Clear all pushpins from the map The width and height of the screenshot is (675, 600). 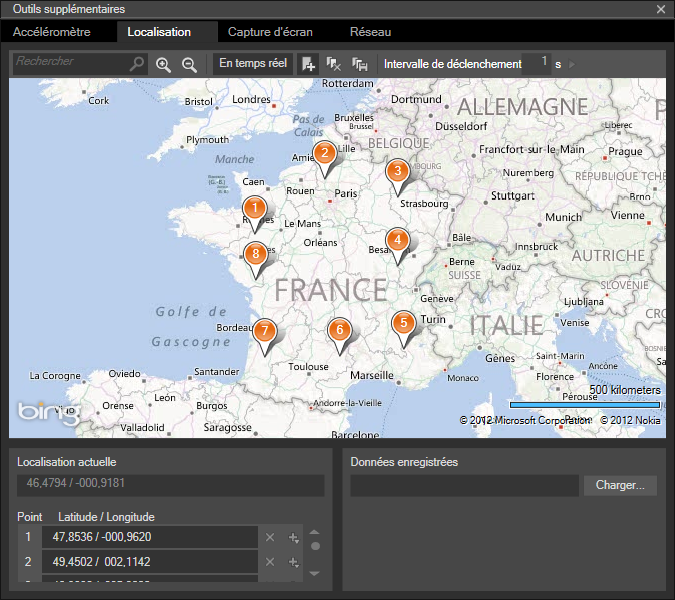tap(333, 64)
